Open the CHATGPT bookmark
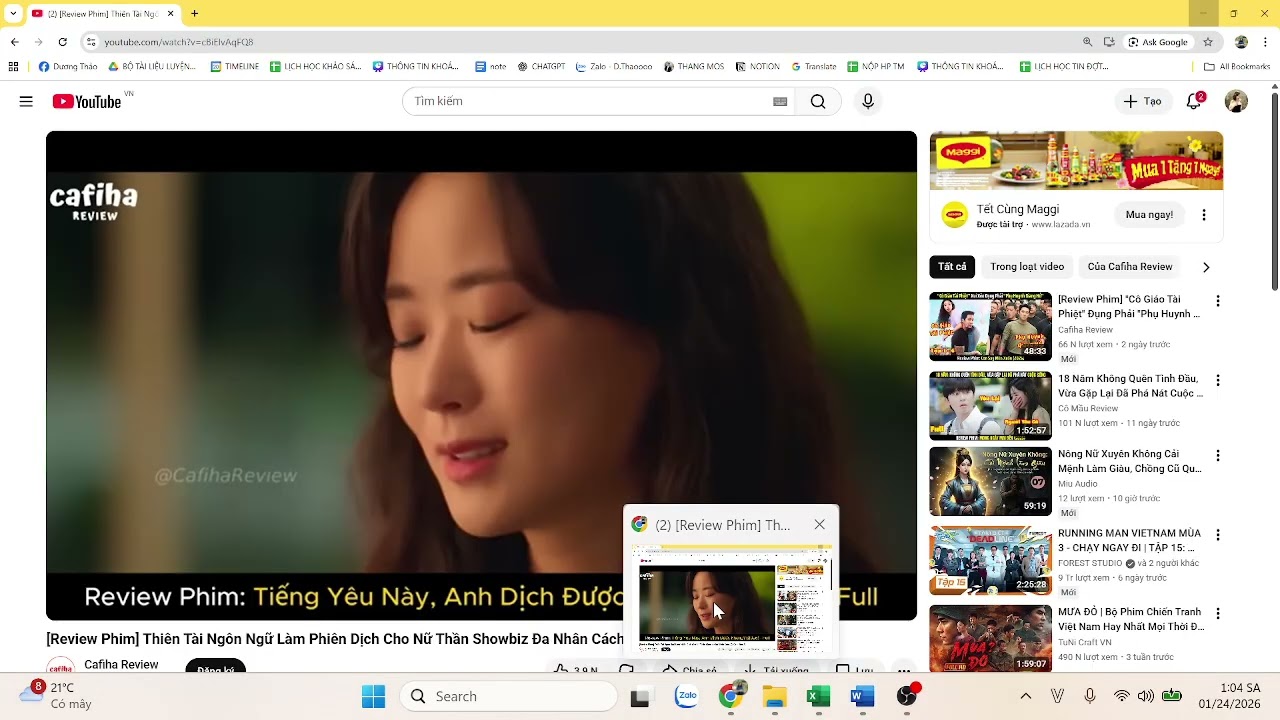Screen dimensions: 1280x720 pyautogui.click(x=541, y=67)
